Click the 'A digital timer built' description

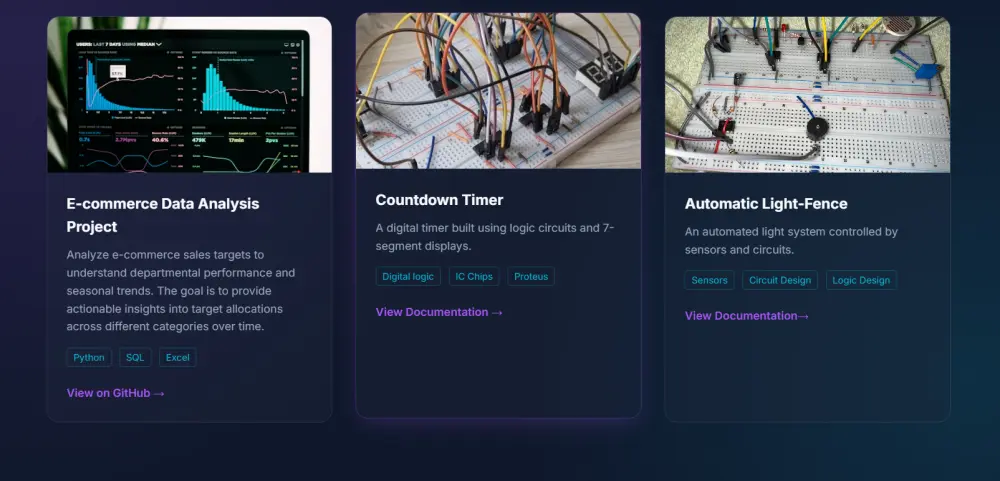click(495, 237)
